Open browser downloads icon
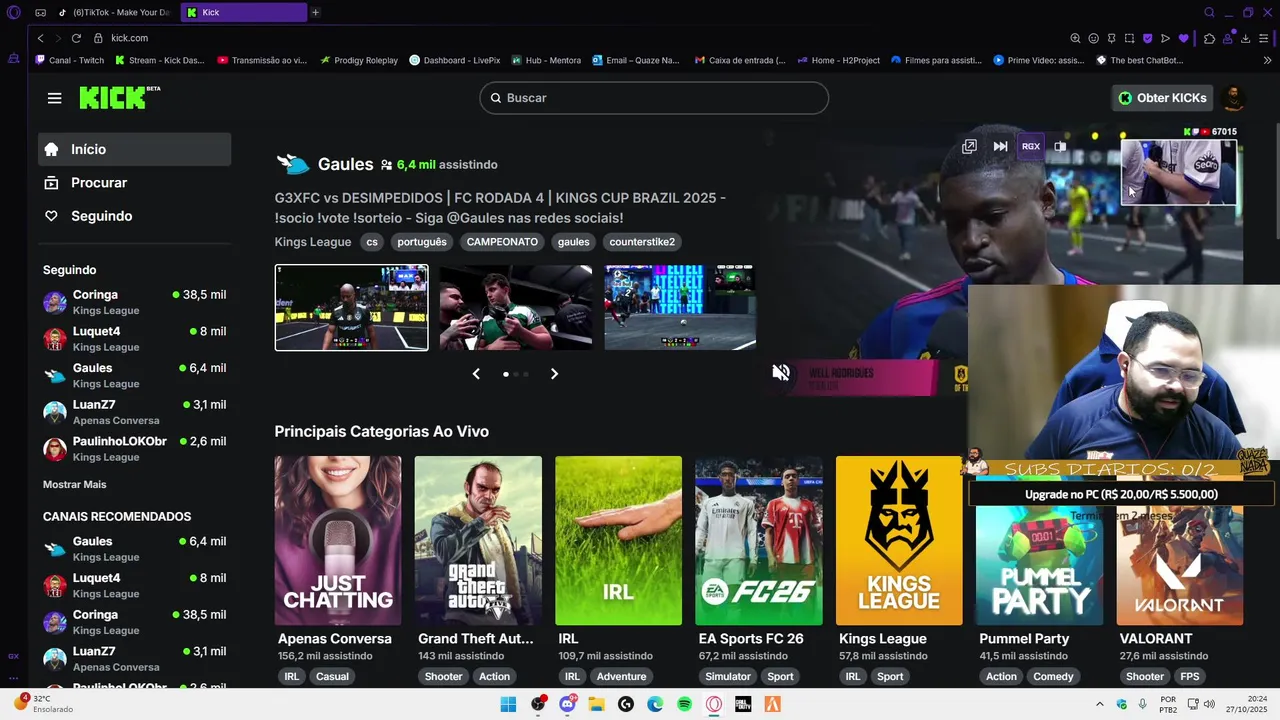 (x=1245, y=38)
